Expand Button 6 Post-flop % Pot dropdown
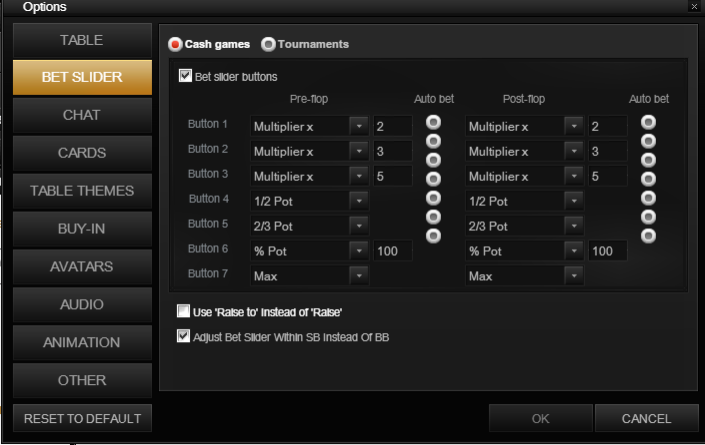This screenshot has height=445, width=705. [574, 251]
